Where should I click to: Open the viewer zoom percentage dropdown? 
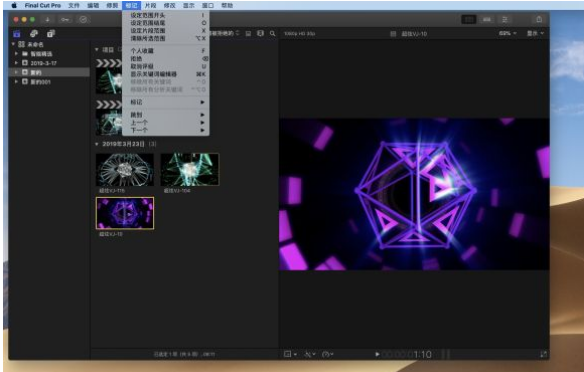tap(507, 33)
